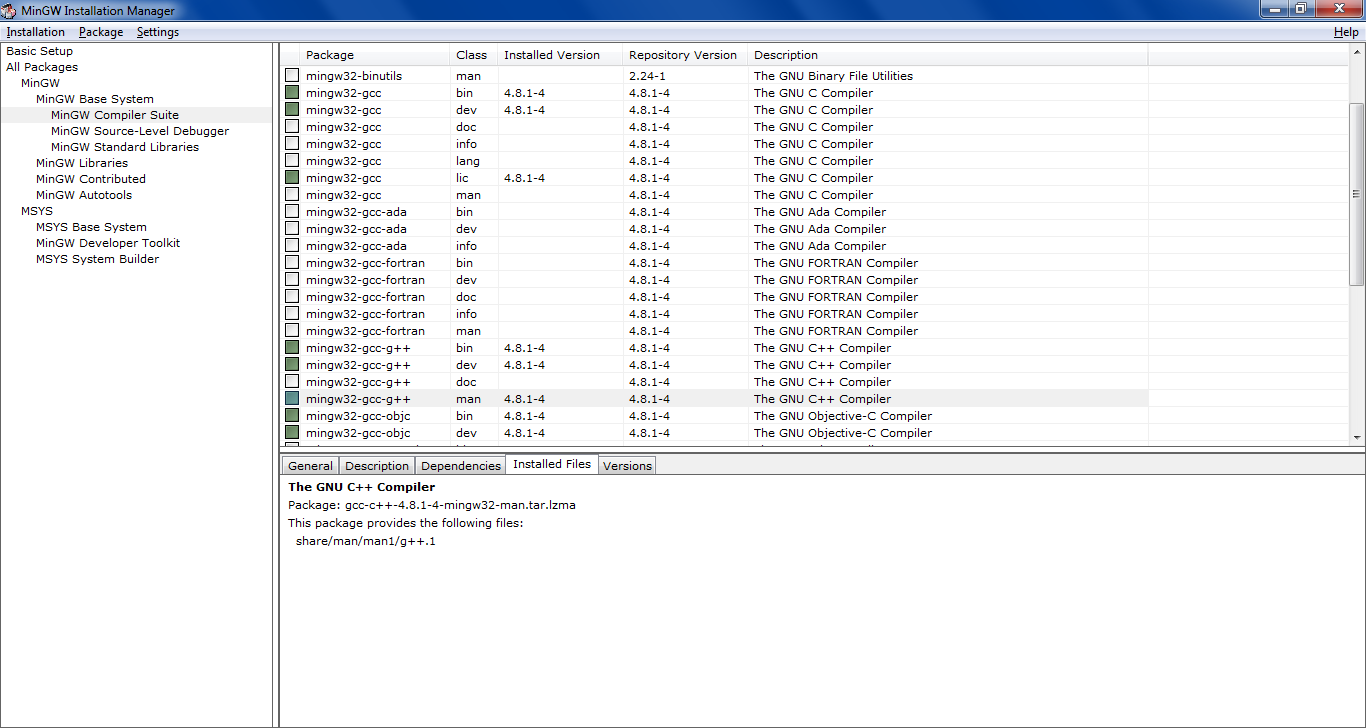Viewport: 1366px width, 728px height.
Task: Click the package list scrollbar down arrow
Action: pos(1357,437)
